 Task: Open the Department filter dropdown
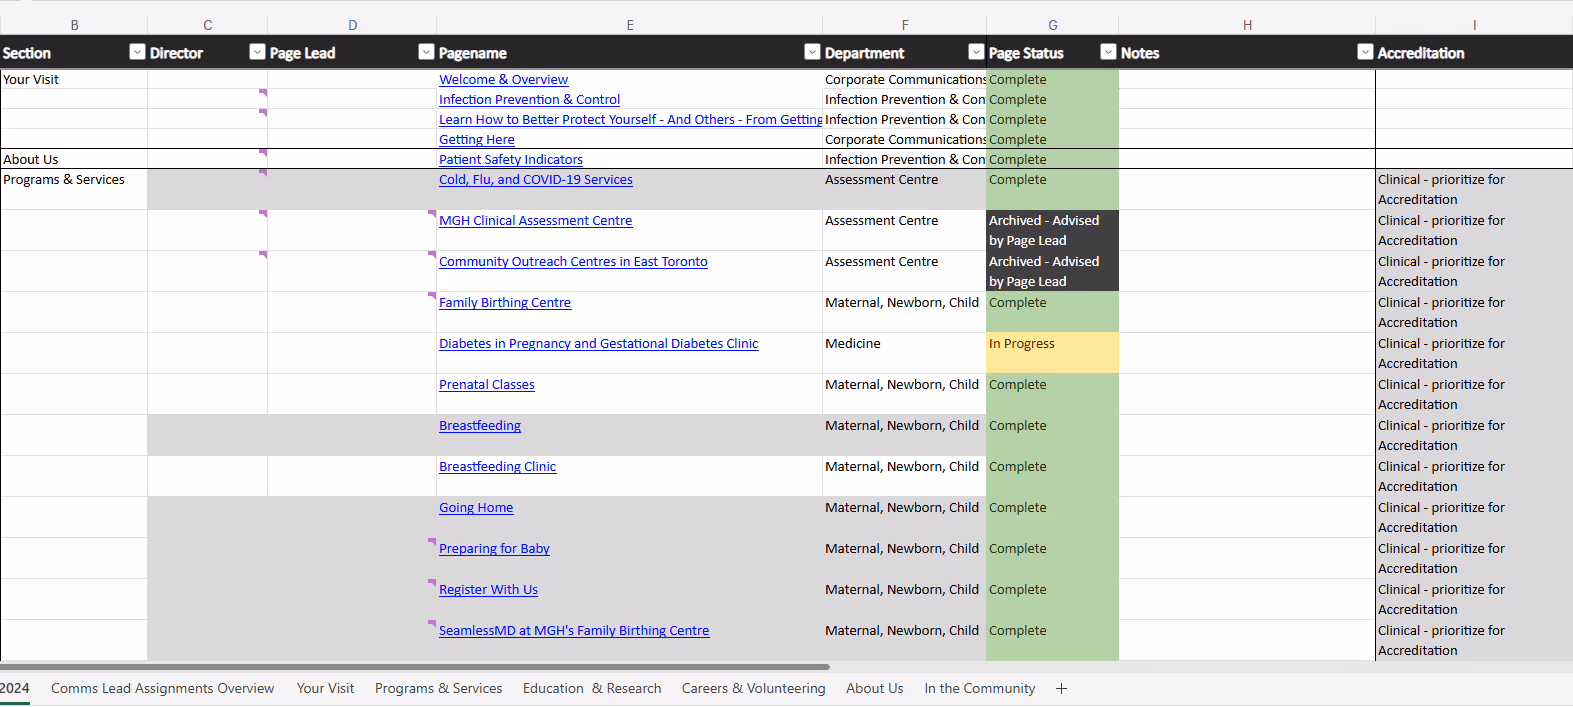point(976,52)
